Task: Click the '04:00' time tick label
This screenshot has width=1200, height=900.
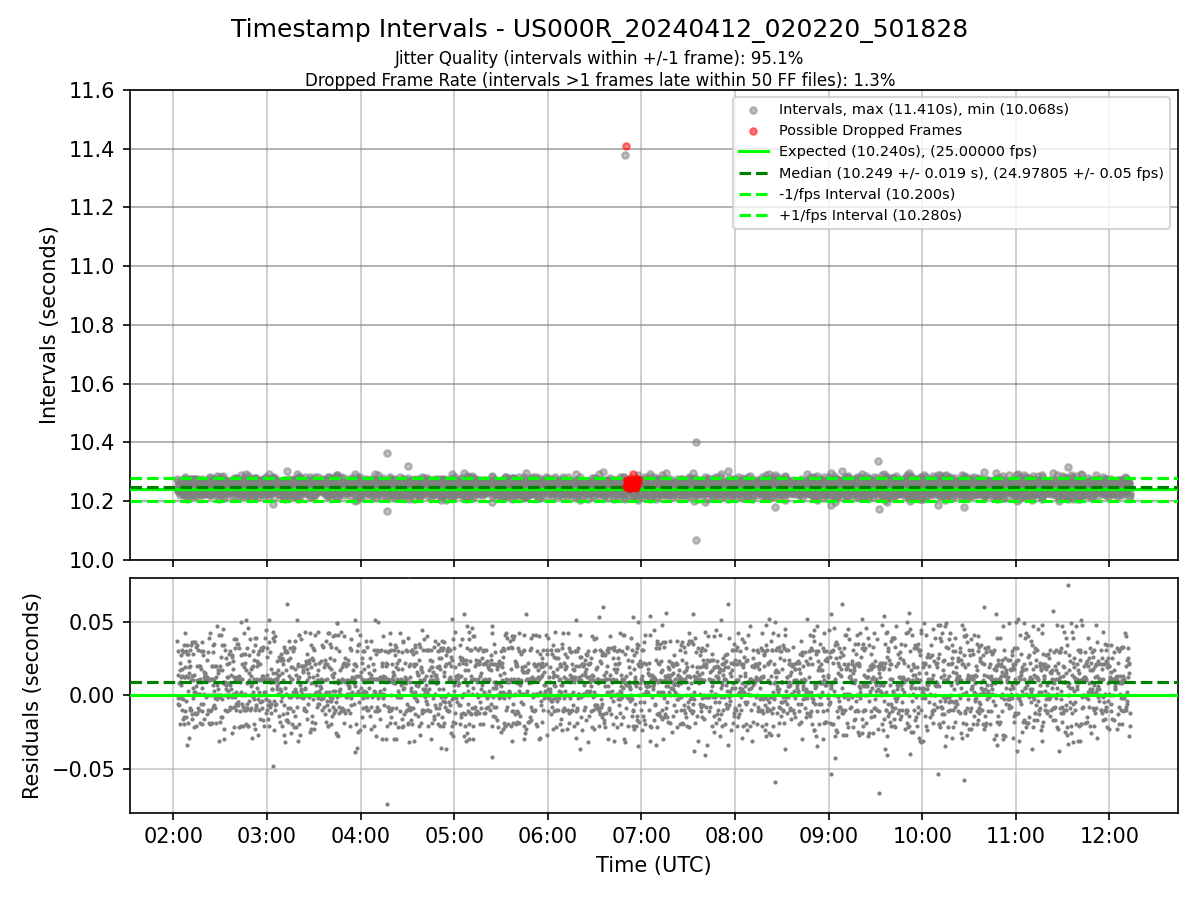Action: point(360,835)
